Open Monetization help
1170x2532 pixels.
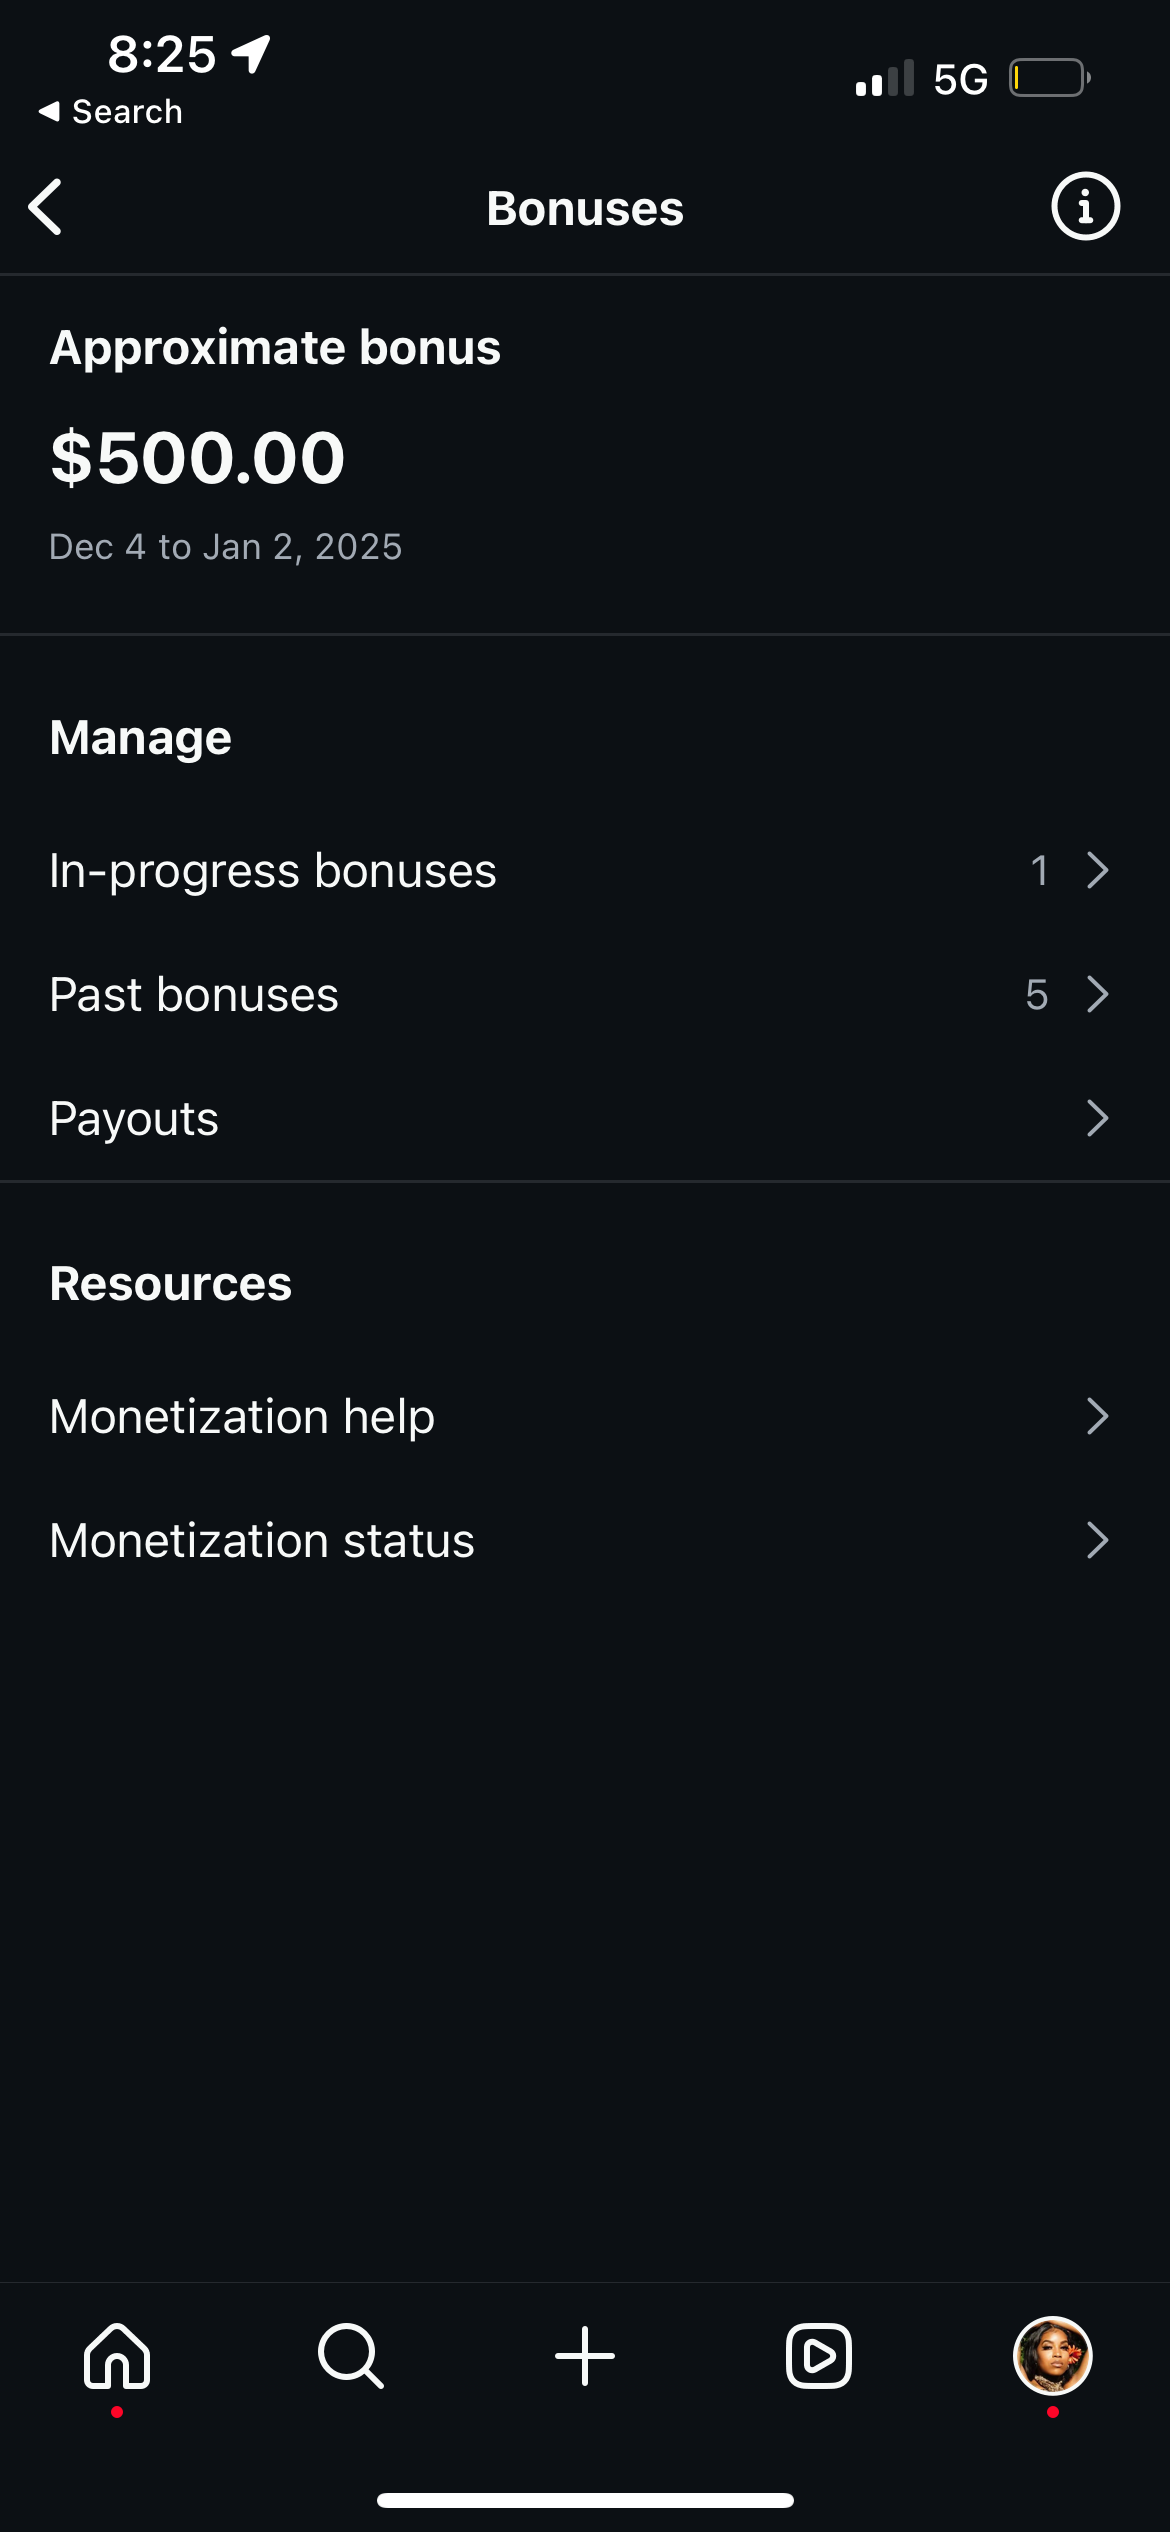point(242,1416)
